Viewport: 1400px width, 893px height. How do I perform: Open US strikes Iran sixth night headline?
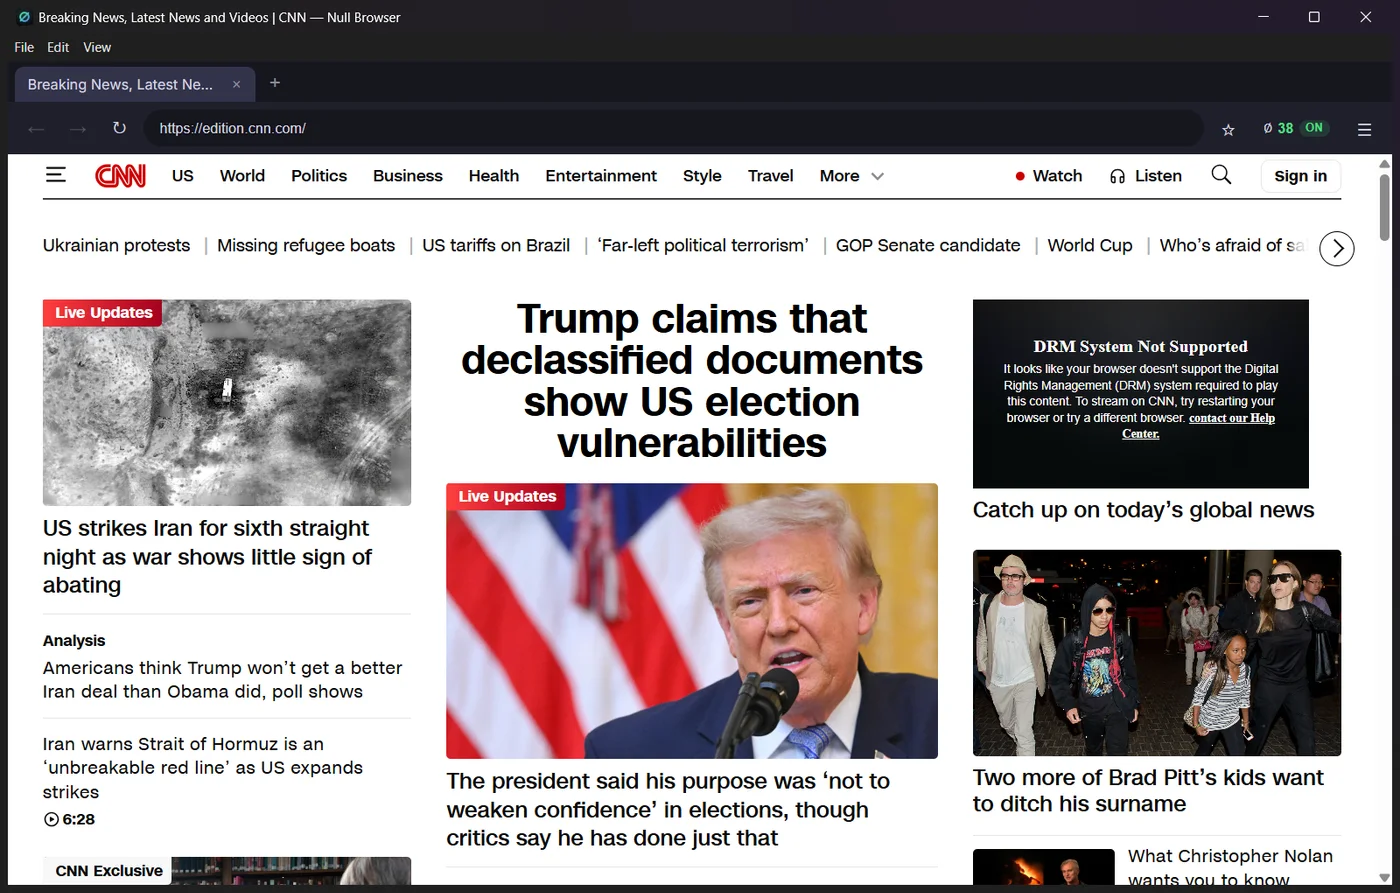pyautogui.click(x=207, y=556)
